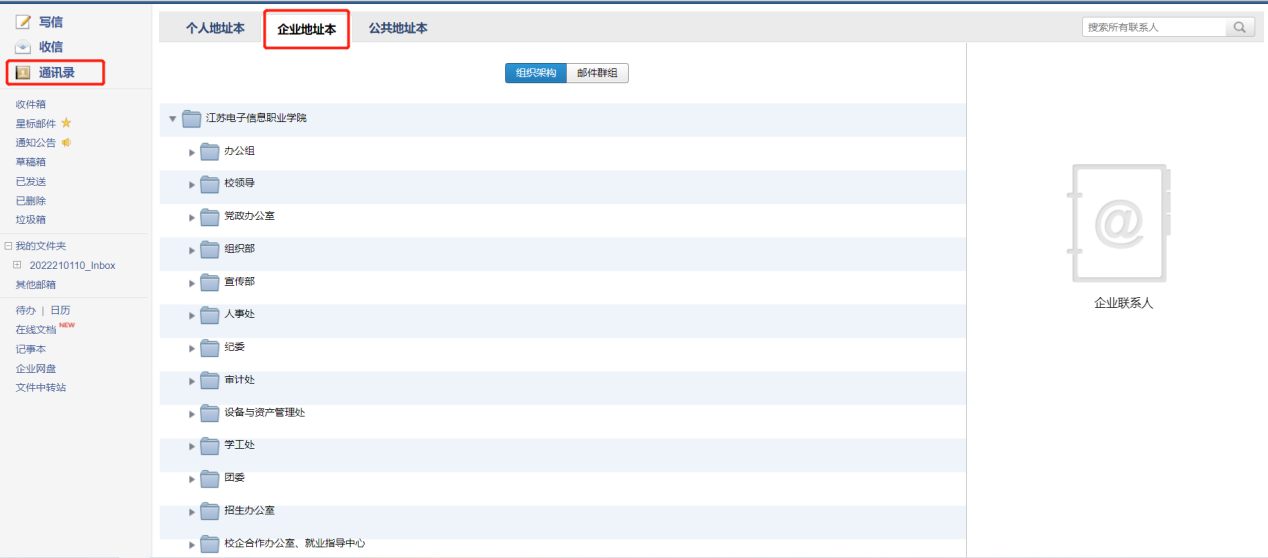Expand the 校领导 tree node arrow
The image size is (1268, 558).
(x=192, y=185)
